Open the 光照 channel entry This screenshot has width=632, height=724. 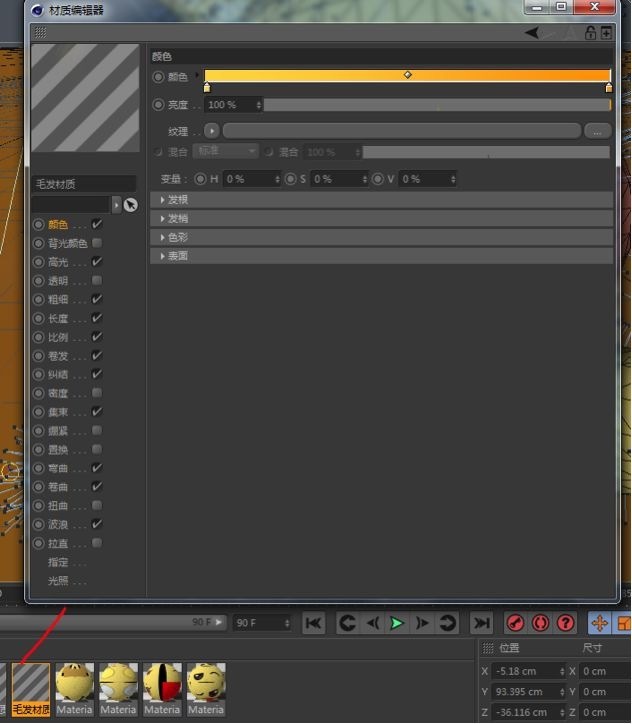66,581
